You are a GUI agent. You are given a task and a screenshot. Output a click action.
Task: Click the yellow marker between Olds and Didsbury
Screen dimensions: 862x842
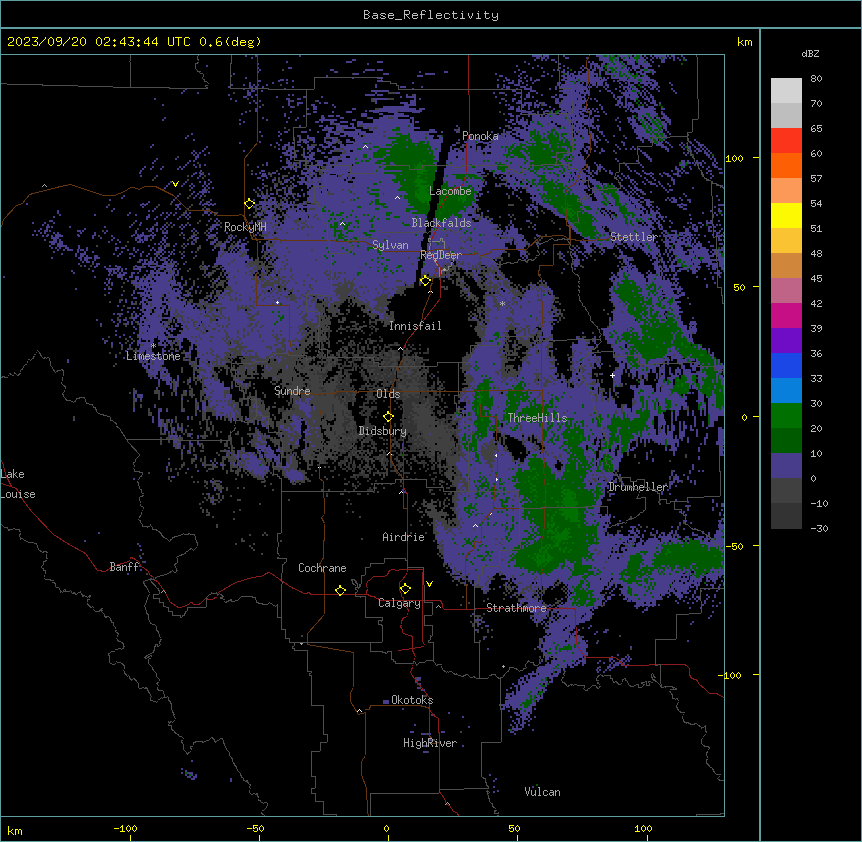coord(388,416)
